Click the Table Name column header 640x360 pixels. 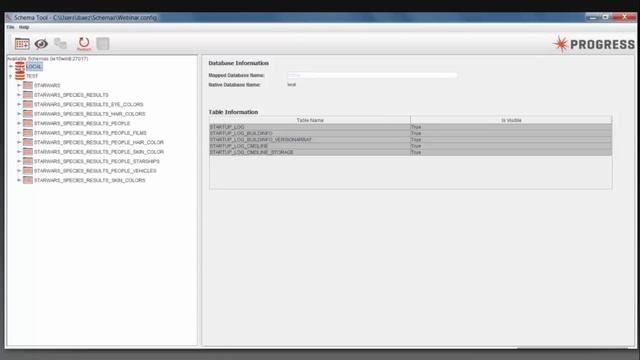310,120
